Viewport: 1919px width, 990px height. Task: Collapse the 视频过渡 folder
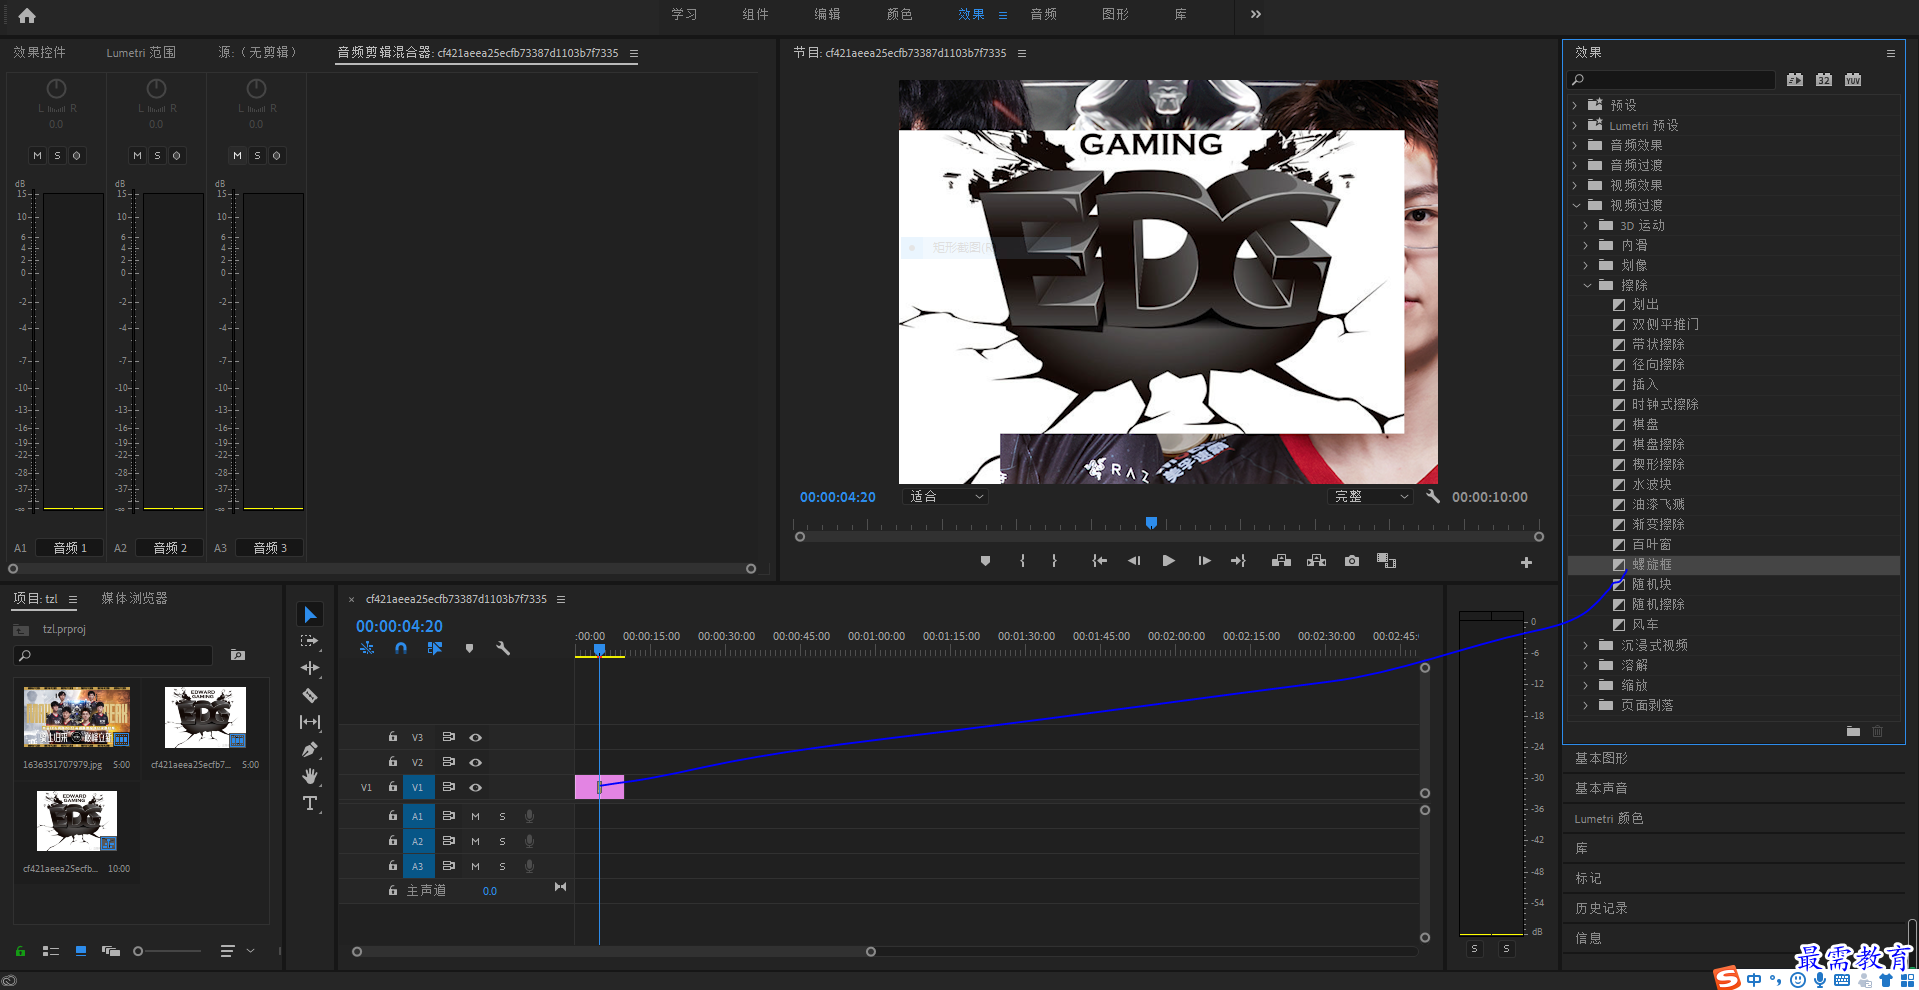coord(1576,205)
